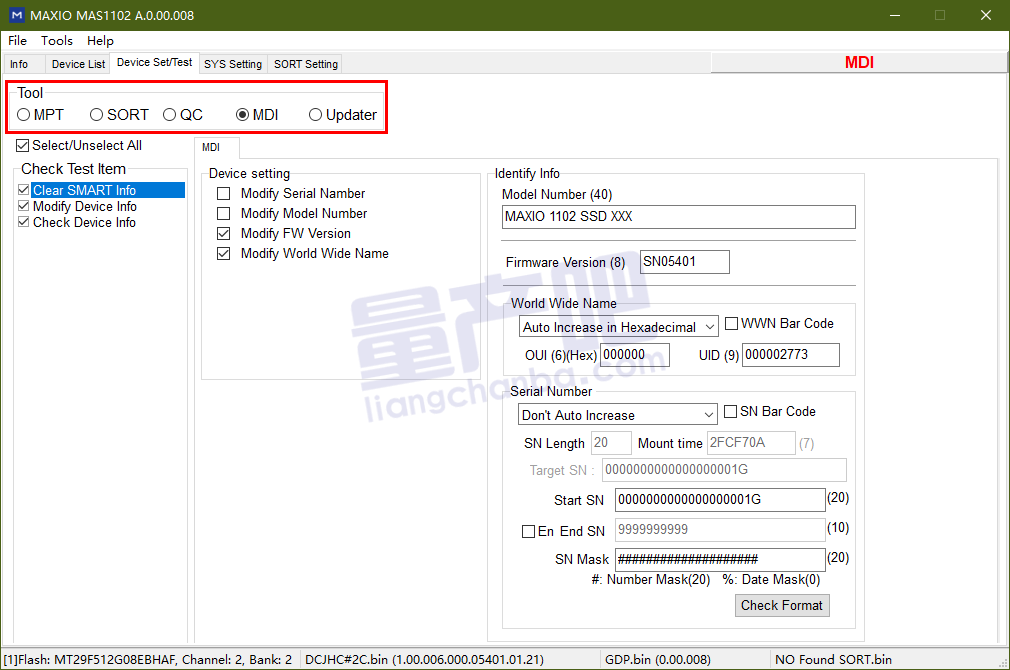Screen dimensions: 1010x670
Task: Click the GDP.bin (0.00.008) status entry
Action: tap(658, 660)
